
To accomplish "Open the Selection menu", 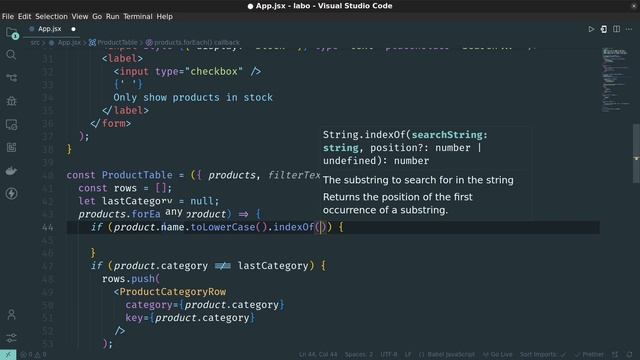I will tap(51, 16).
